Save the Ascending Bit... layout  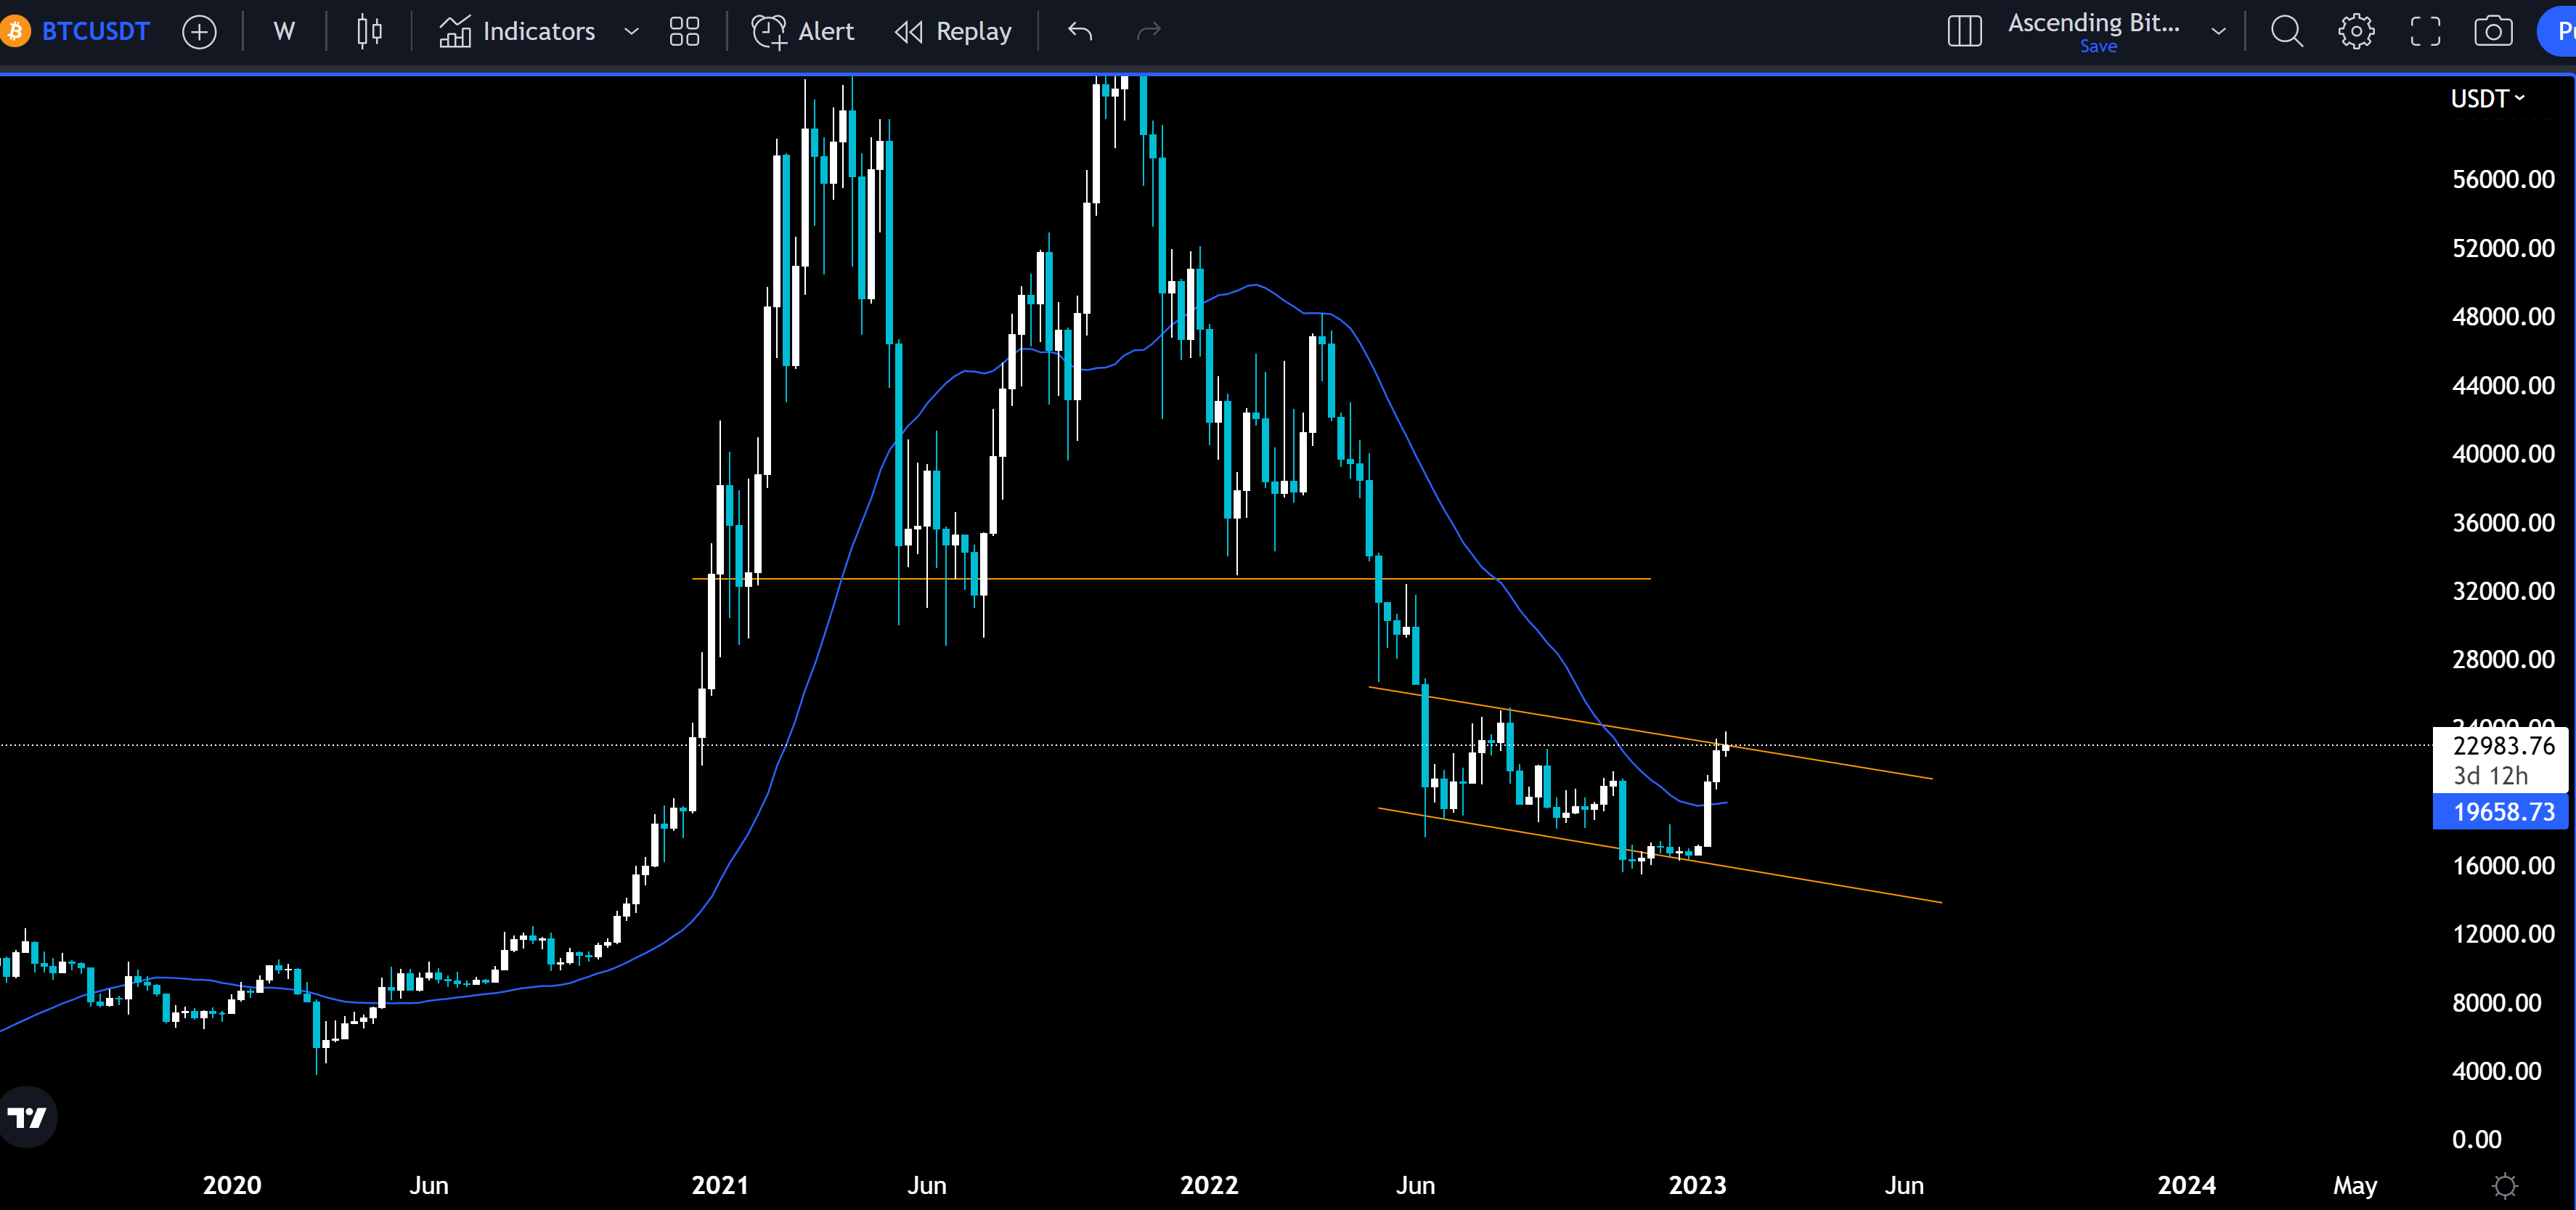2097,46
